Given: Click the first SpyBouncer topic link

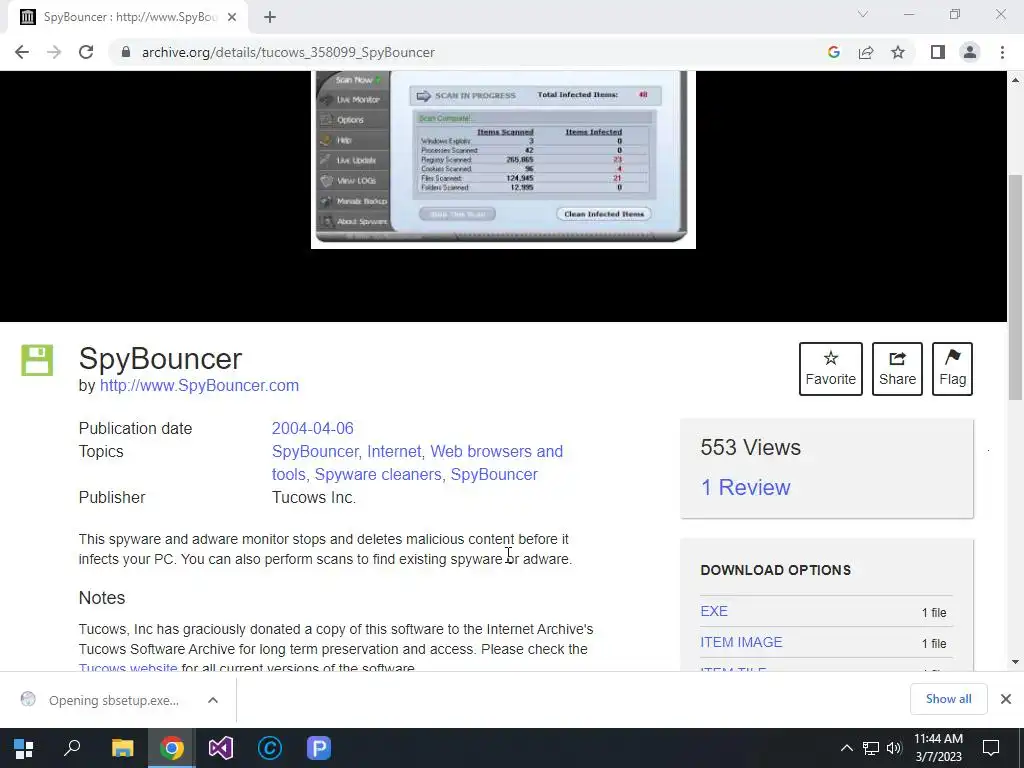Looking at the screenshot, I should point(315,451).
